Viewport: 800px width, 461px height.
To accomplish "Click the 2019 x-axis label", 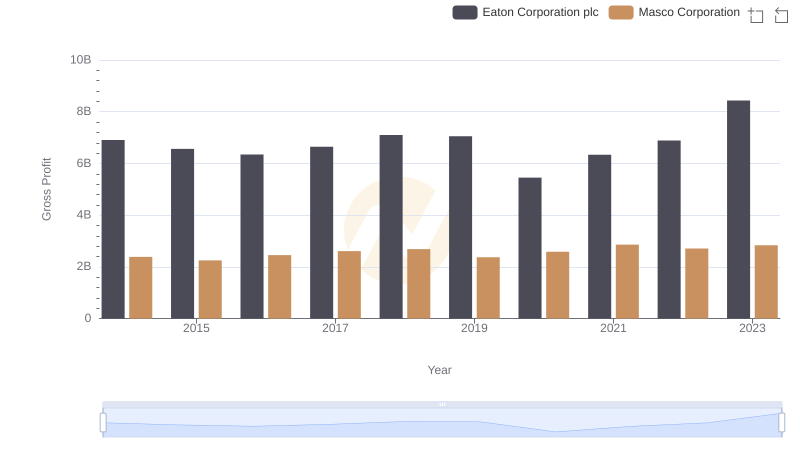I will click(474, 328).
